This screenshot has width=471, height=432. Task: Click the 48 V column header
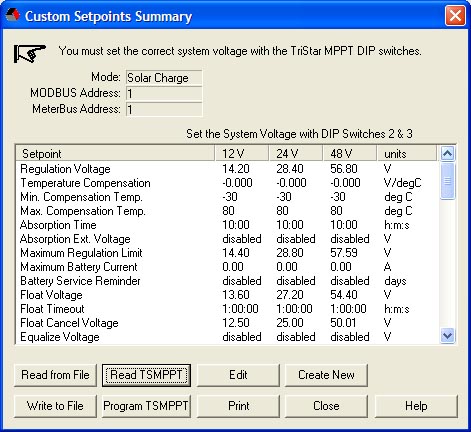pyautogui.click(x=350, y=154)
